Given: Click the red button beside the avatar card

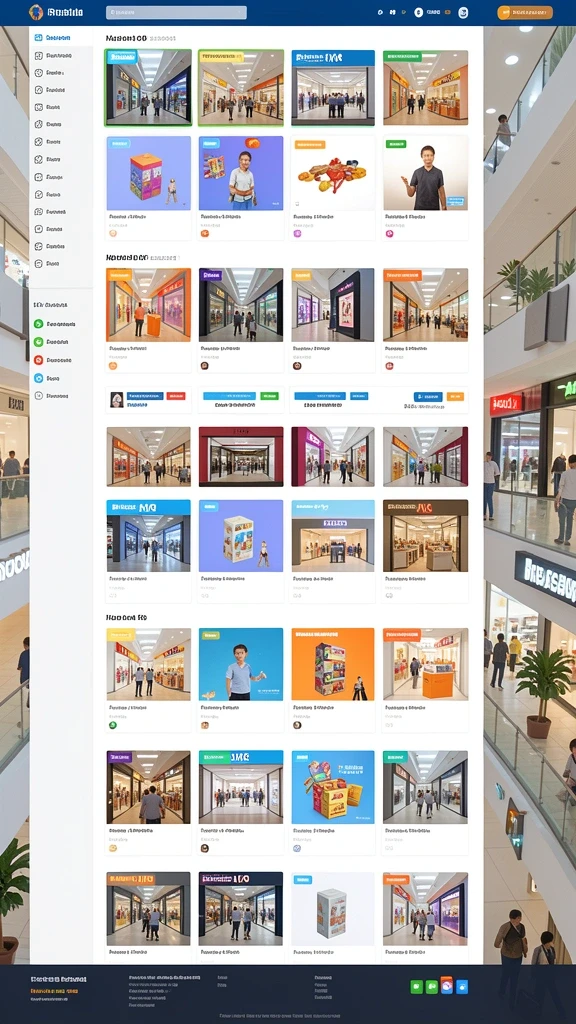Looking at the screenshot, I should (176, 396).
